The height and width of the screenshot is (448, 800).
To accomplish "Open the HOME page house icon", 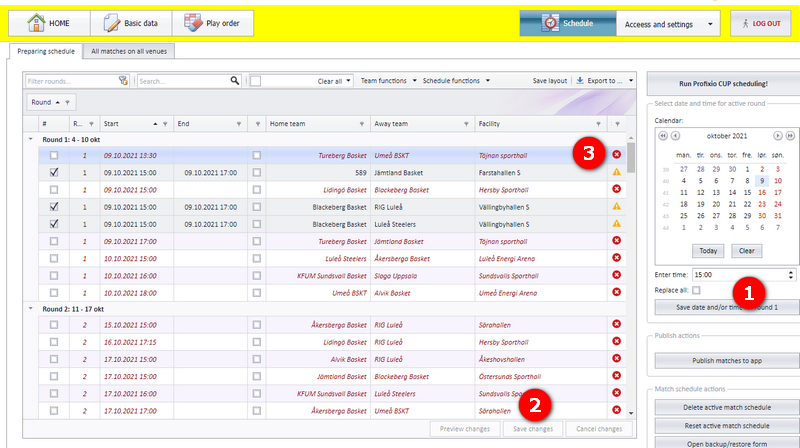I will tap(36, 23).
